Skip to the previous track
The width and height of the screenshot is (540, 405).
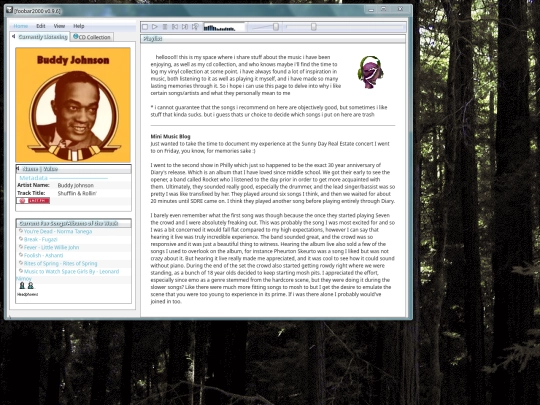click(x=175, y=27)
